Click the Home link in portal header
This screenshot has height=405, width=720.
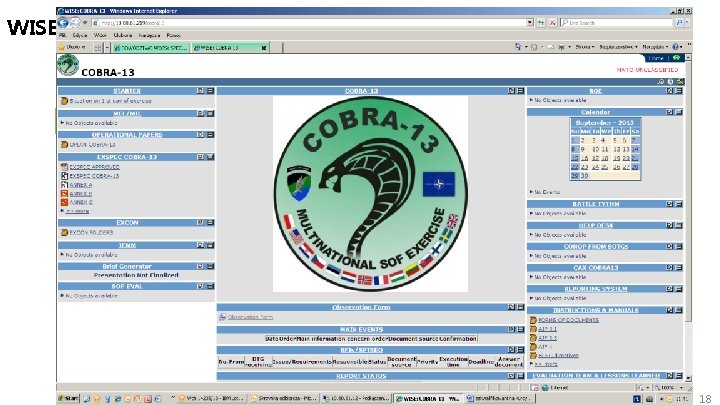[x=656, y=58]
